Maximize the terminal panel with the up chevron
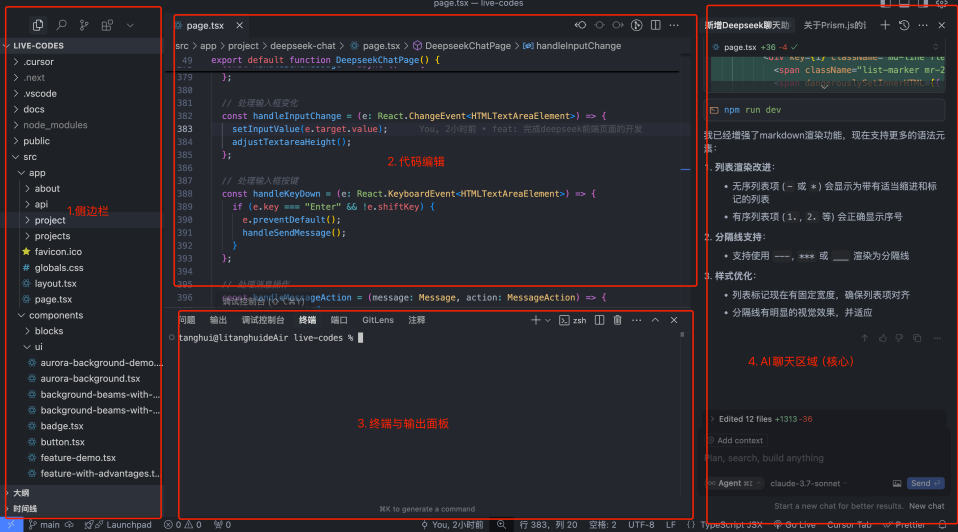This screenshot has width=958, height=532. click(x=656, y=320)
